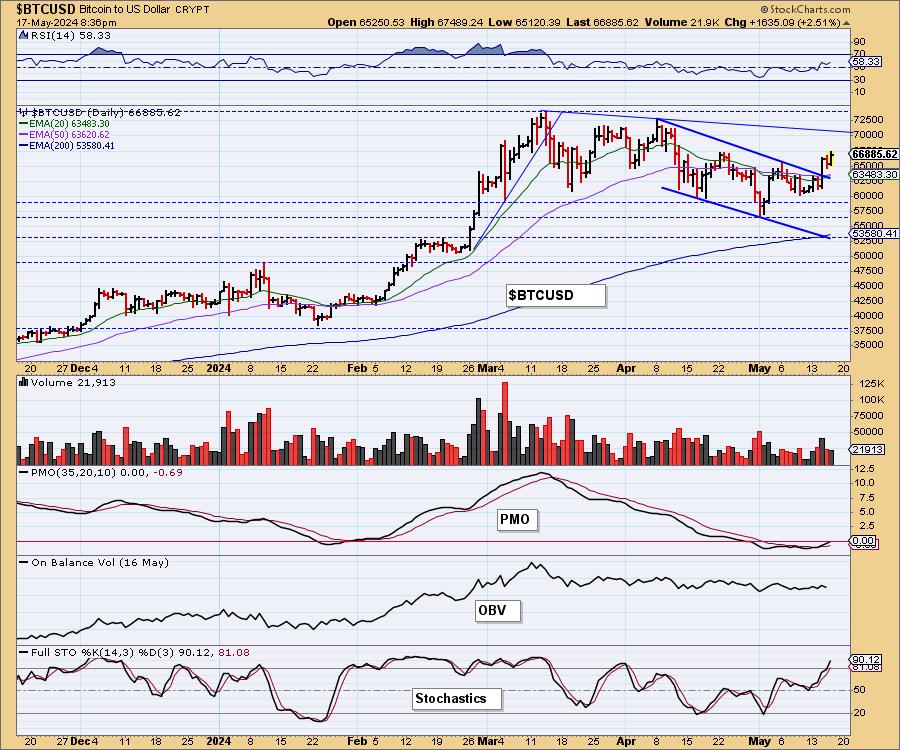Screen dimensions: 900x750
Task: Click the up-arrow icon beside the change percentage
Action: click(846, 23)
